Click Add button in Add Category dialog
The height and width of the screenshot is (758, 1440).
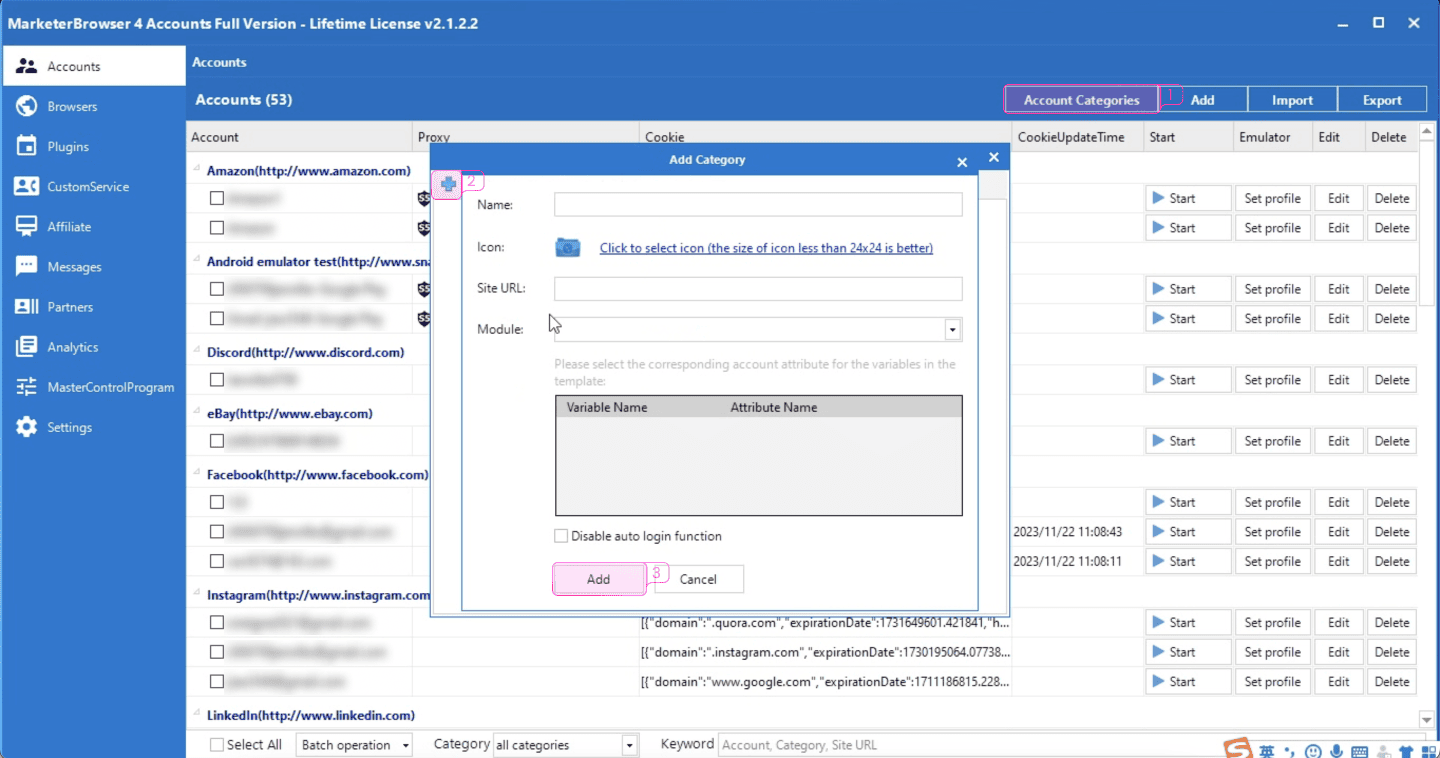(x=598, y=579)
